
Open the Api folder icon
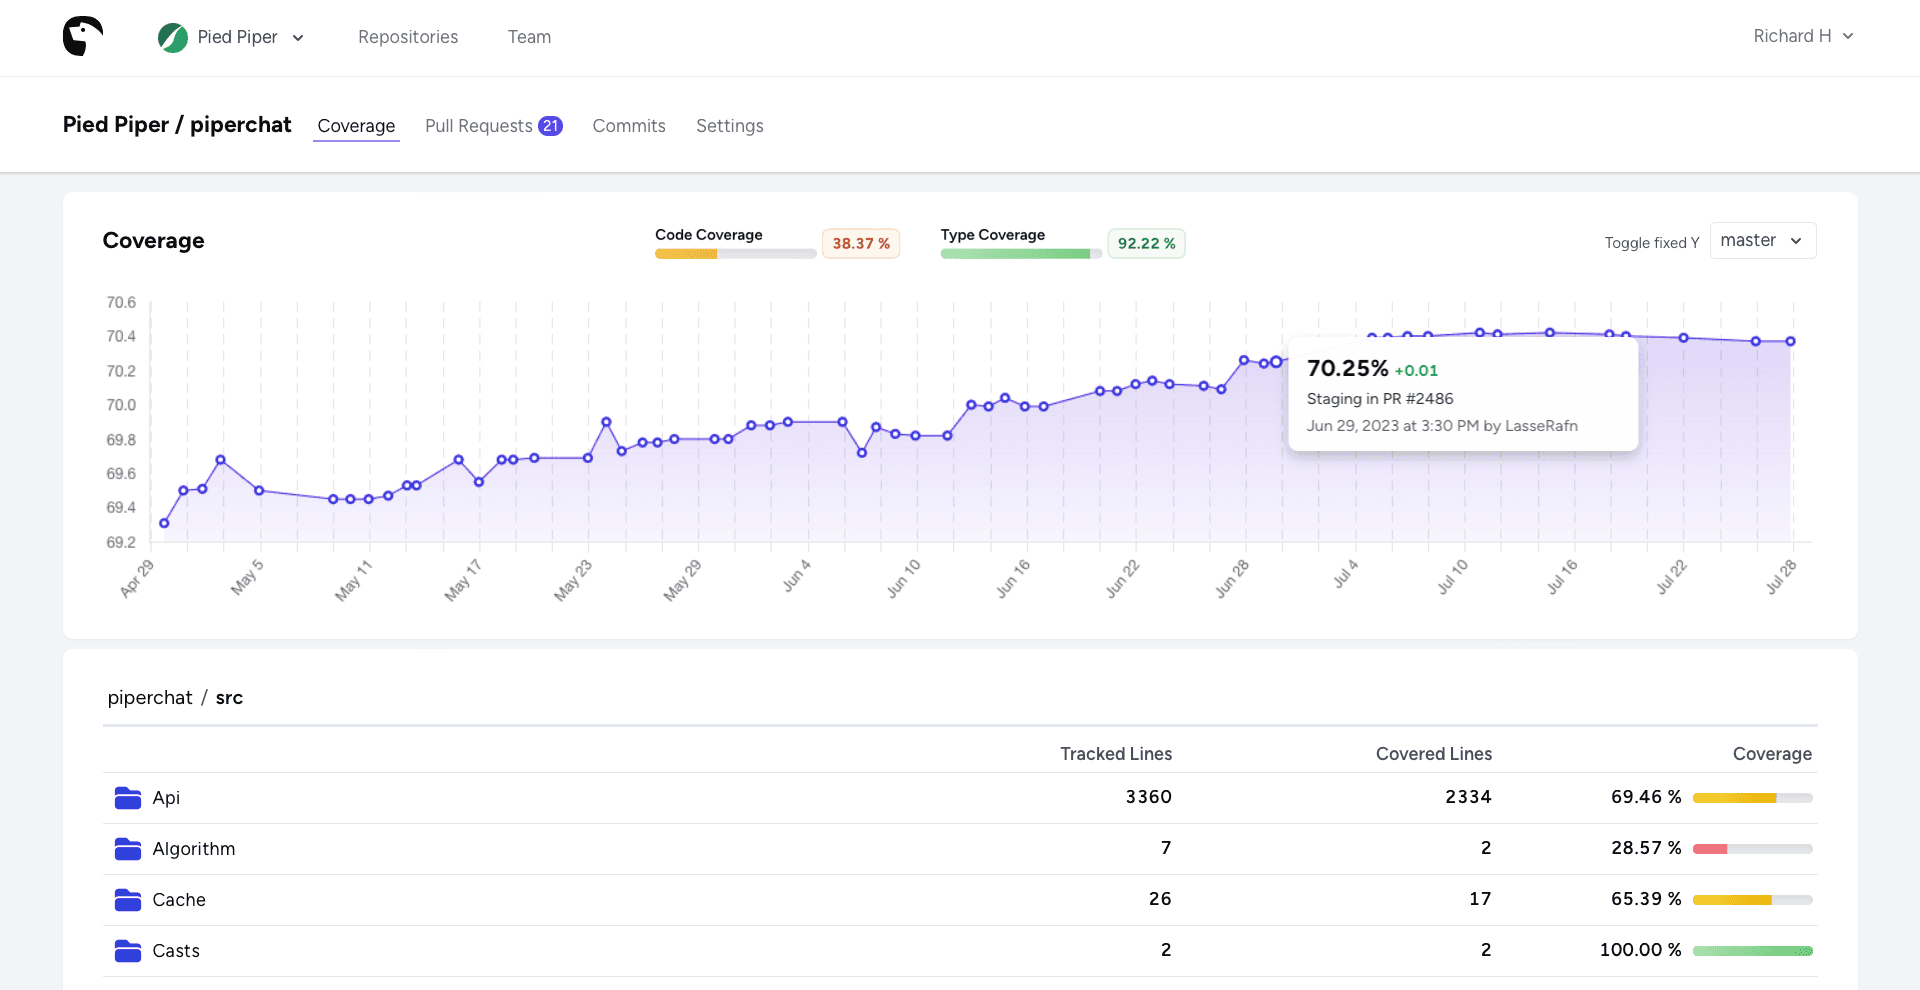coord(127,797)
